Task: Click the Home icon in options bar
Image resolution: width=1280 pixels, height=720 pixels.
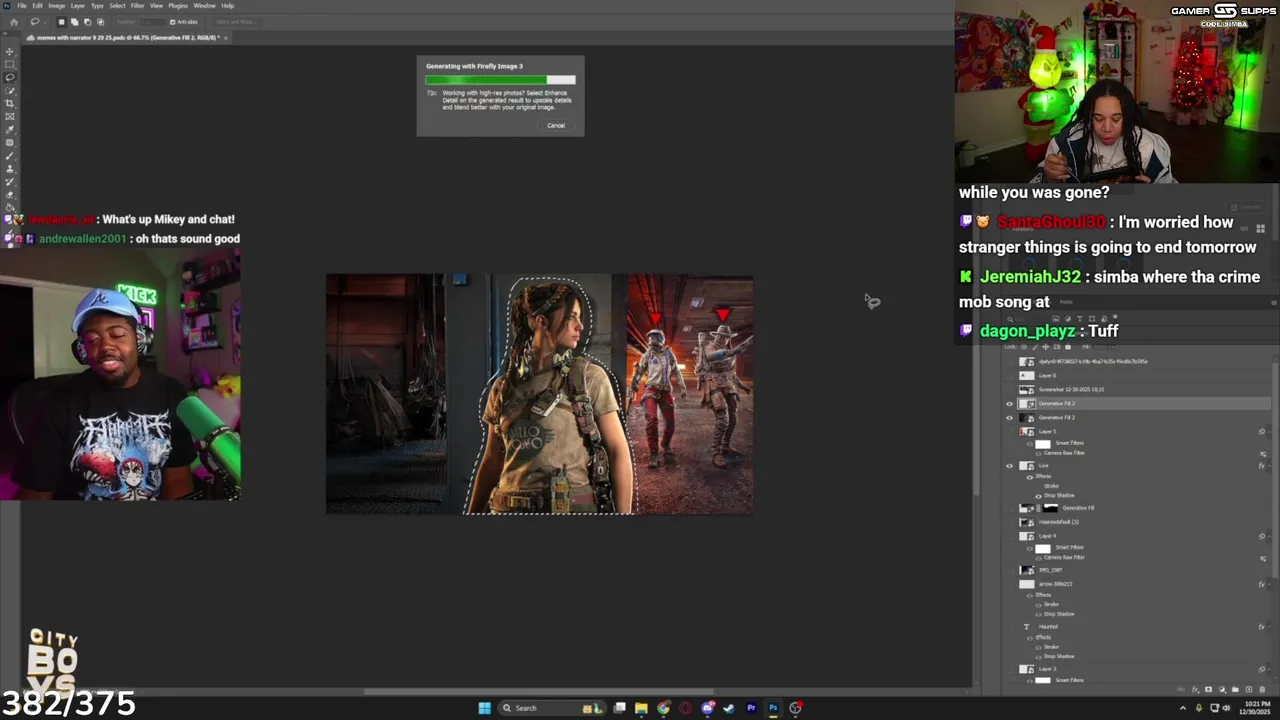Action: pyautogui.click(x=14, y=22)
